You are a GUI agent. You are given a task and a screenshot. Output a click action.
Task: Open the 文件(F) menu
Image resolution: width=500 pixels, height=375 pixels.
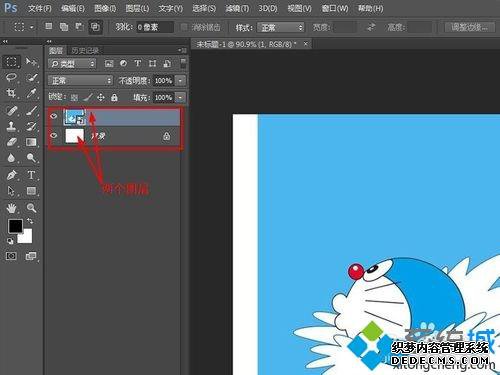pos(40,8)
